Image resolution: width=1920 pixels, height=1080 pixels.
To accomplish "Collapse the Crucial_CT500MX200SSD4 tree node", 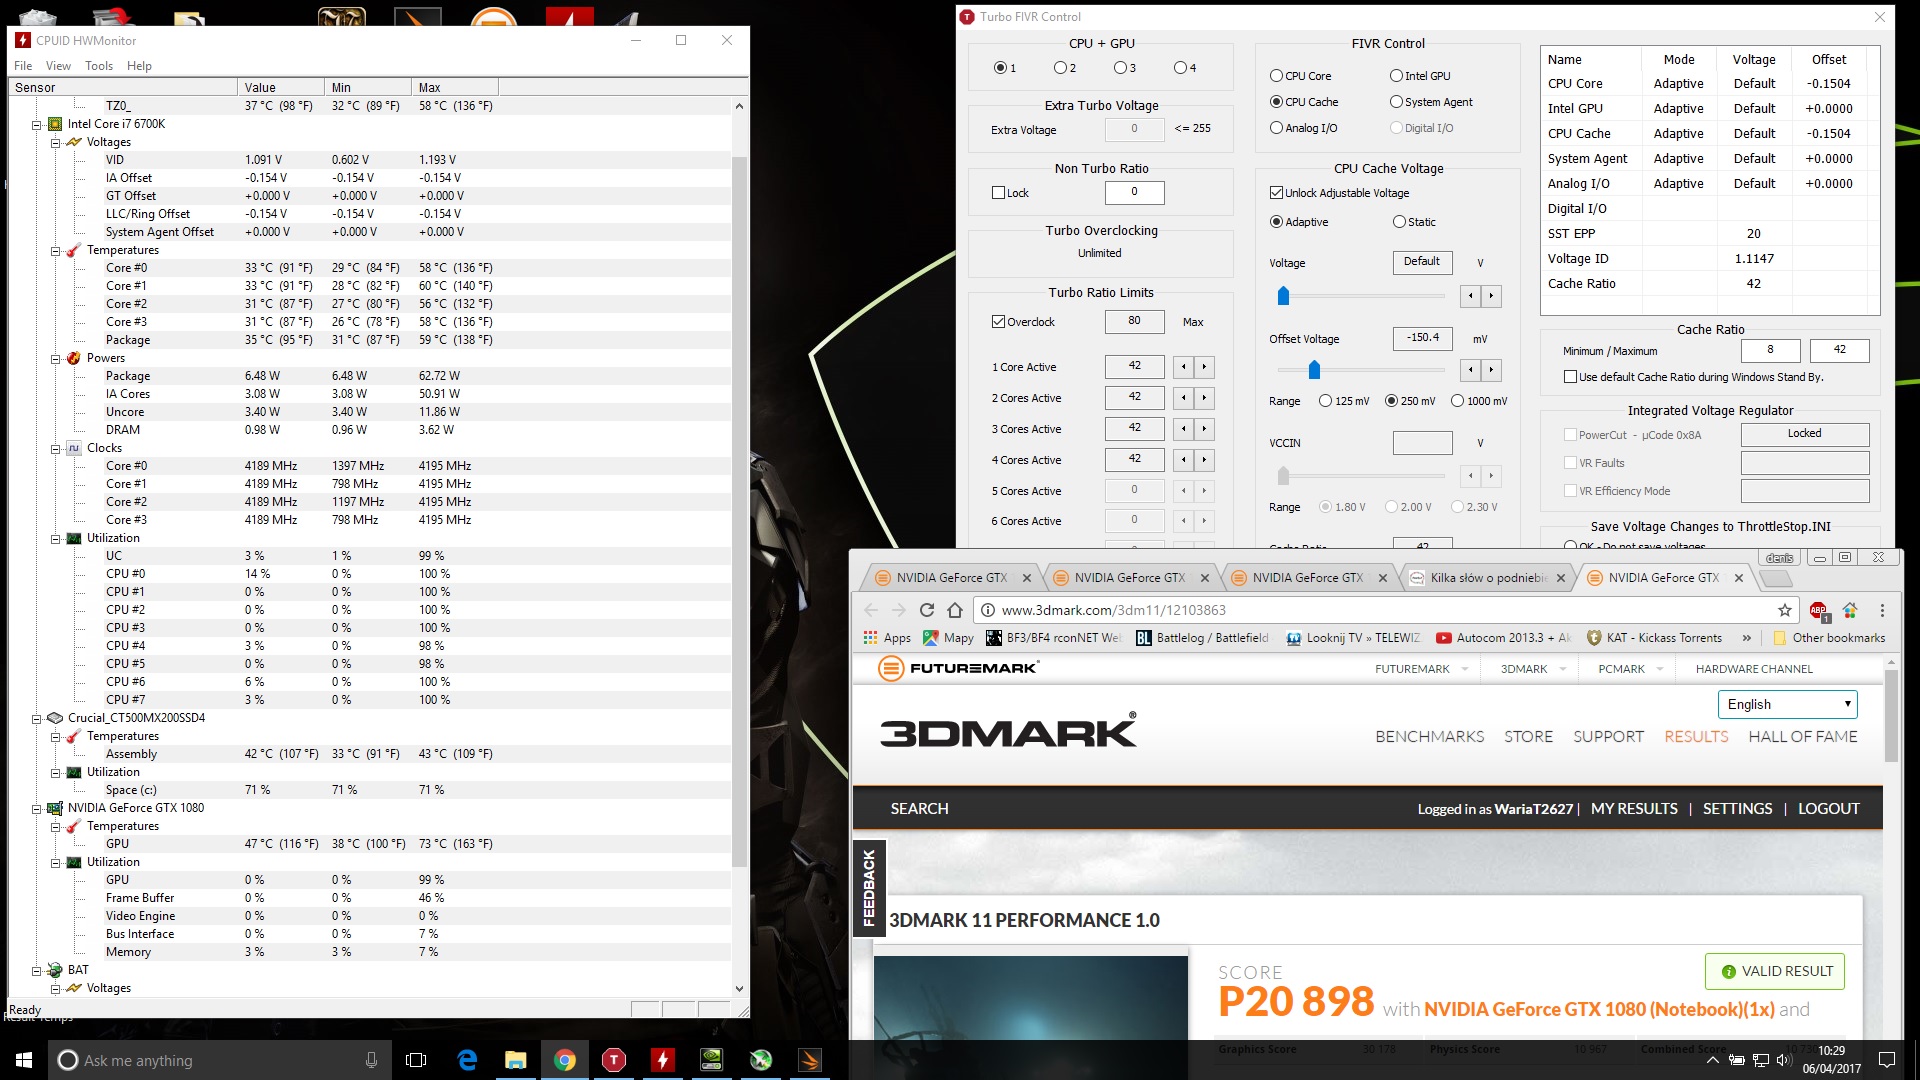I will (37, 719).
